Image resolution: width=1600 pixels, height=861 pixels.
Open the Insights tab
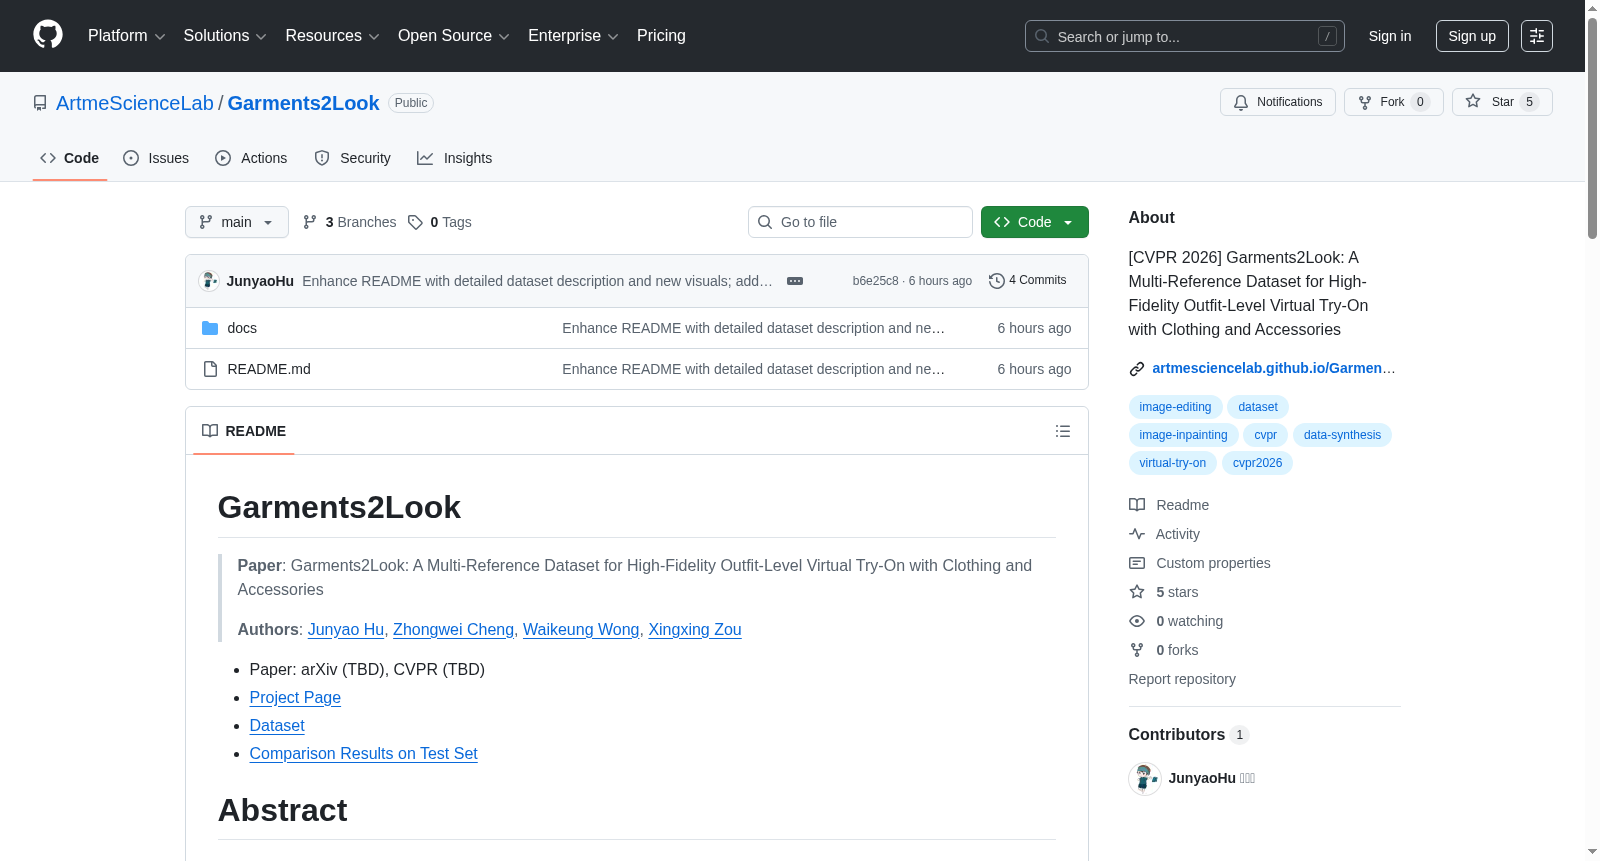pyautogui.click(x=455, y=158)
